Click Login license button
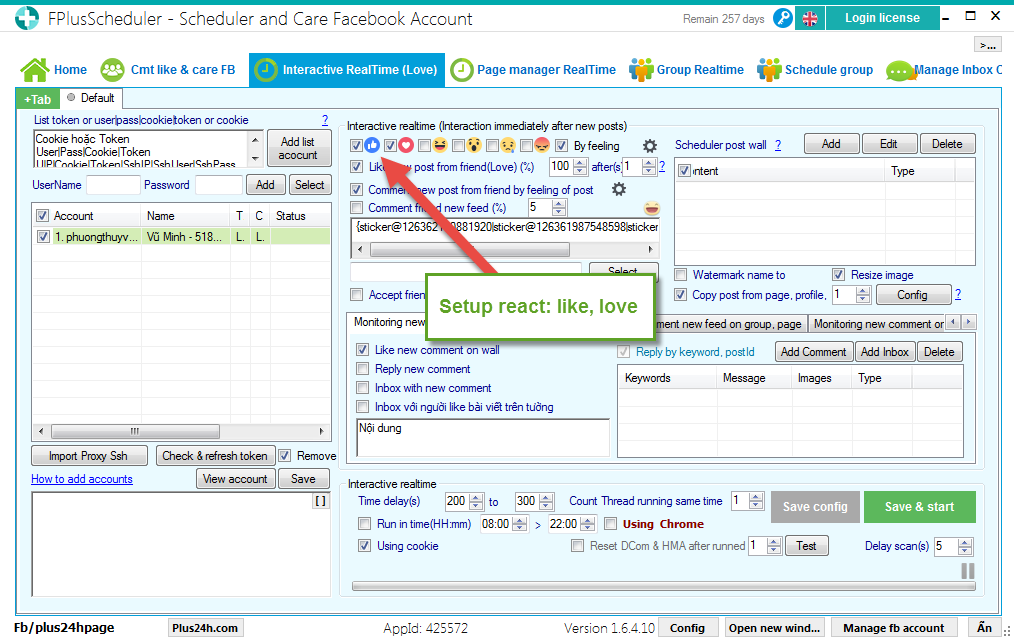 (x=882, y=18)
